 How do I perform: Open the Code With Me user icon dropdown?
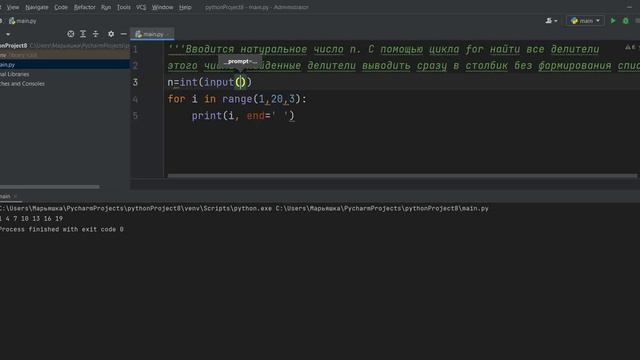551,21
